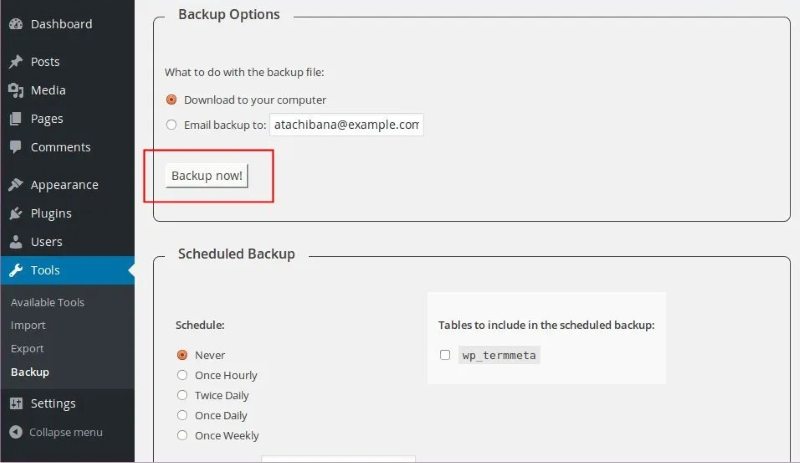
Task: Click the Settings sliders icon
Action: click(16, 404)
